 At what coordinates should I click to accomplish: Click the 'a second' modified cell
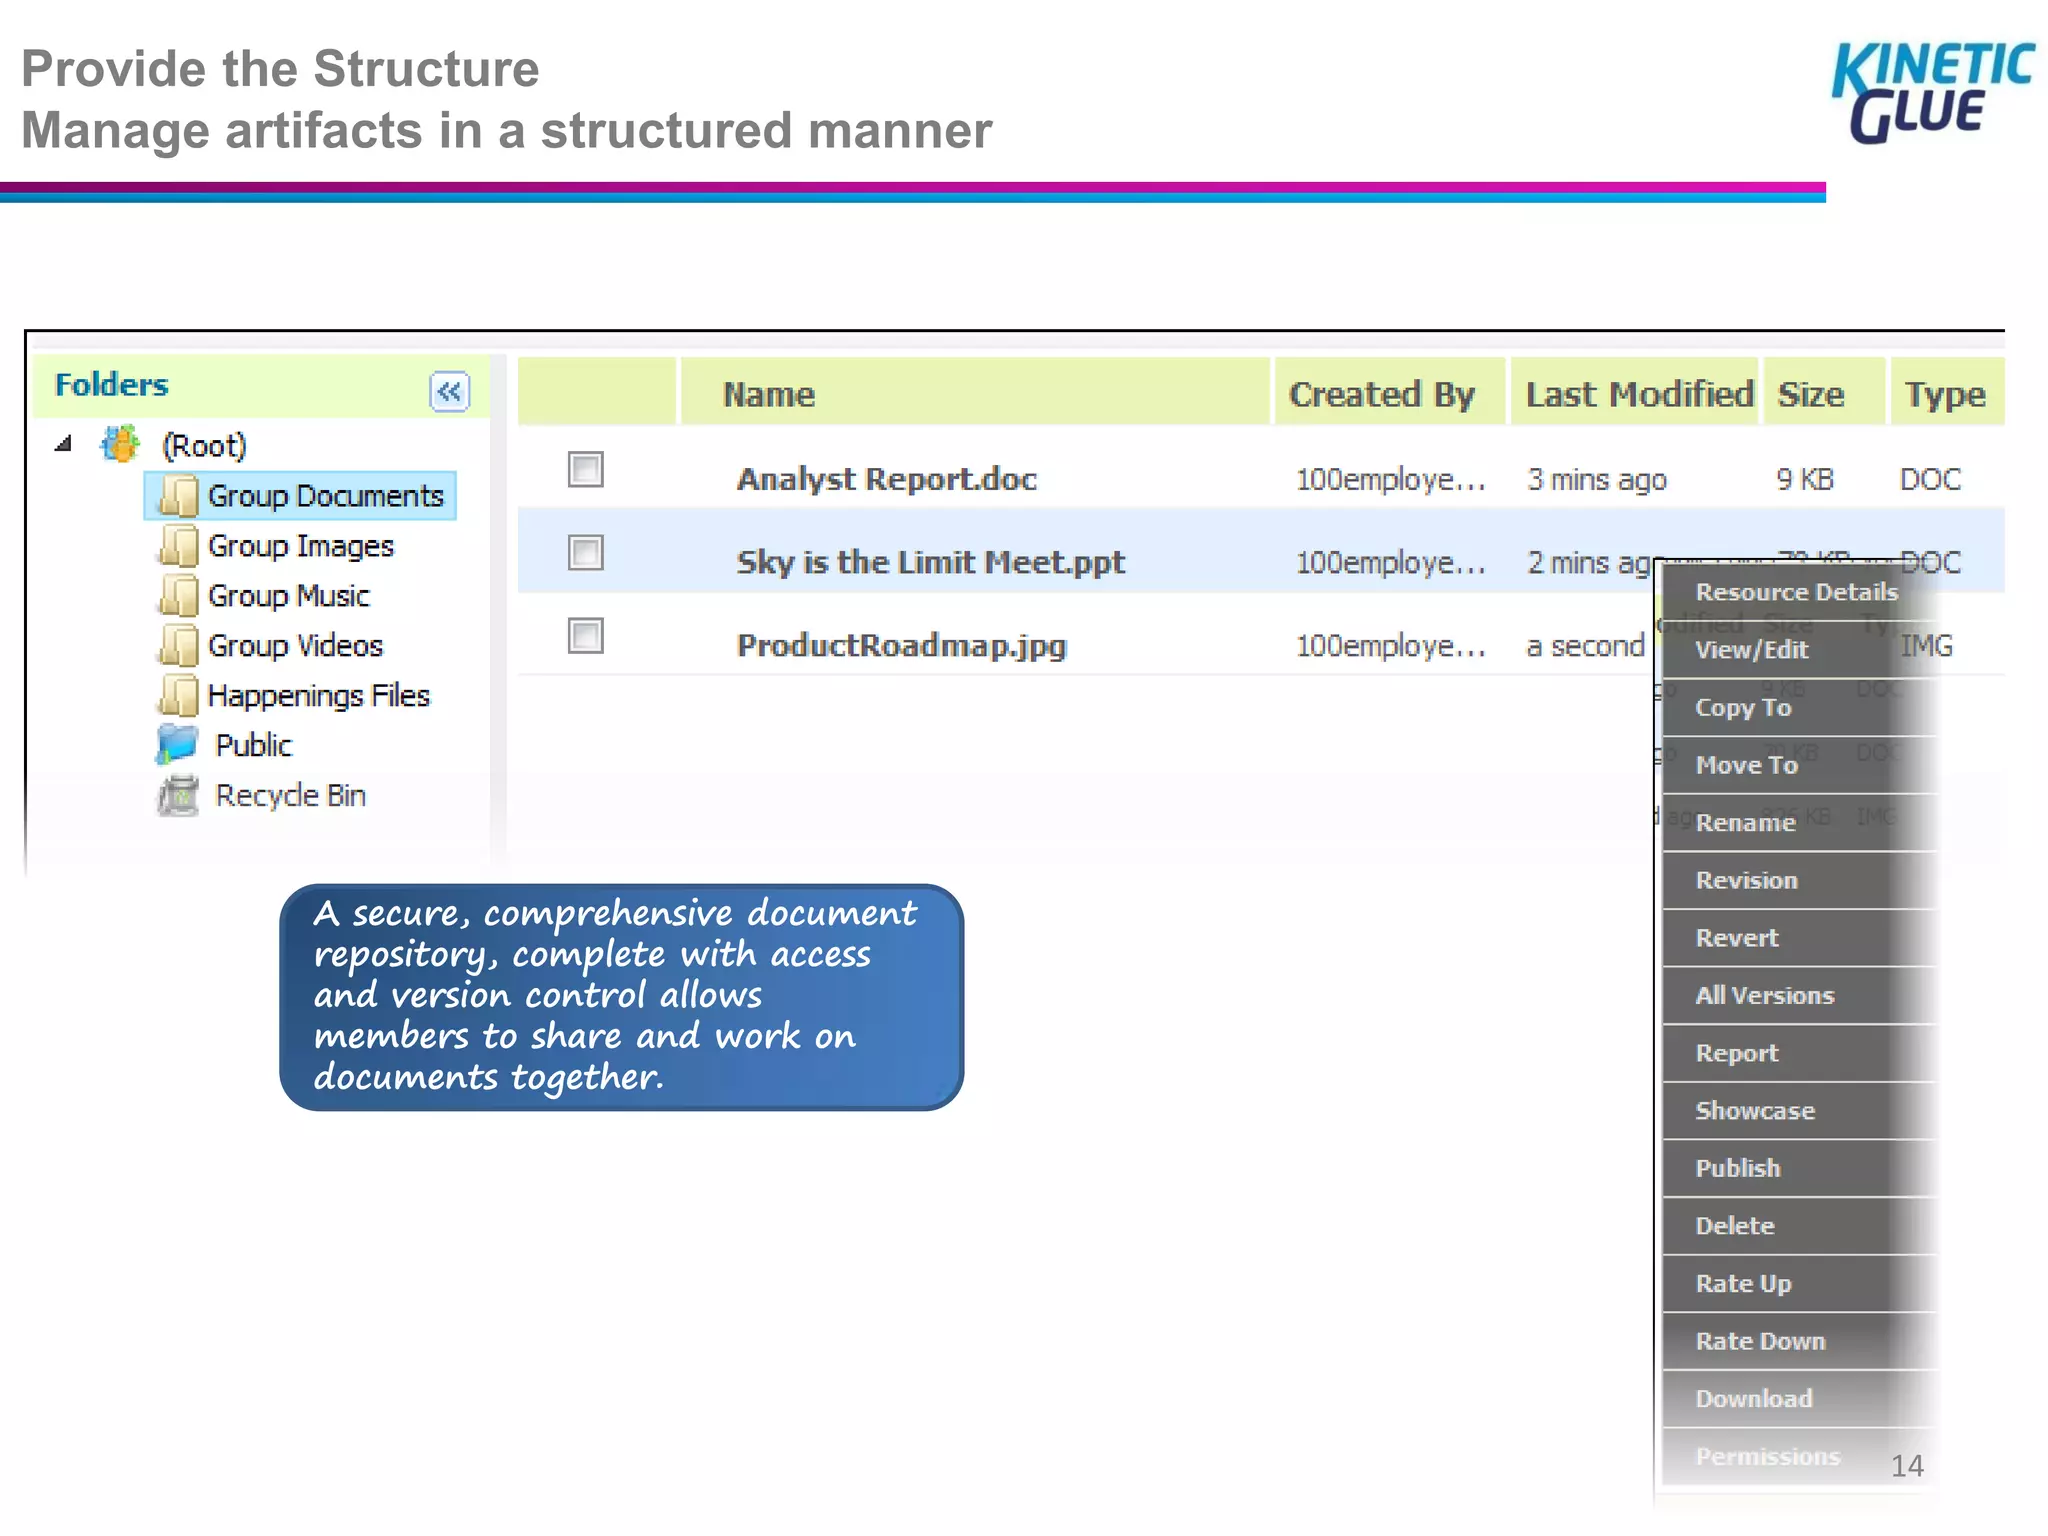pyautogui.click(x=1585, y=646)
